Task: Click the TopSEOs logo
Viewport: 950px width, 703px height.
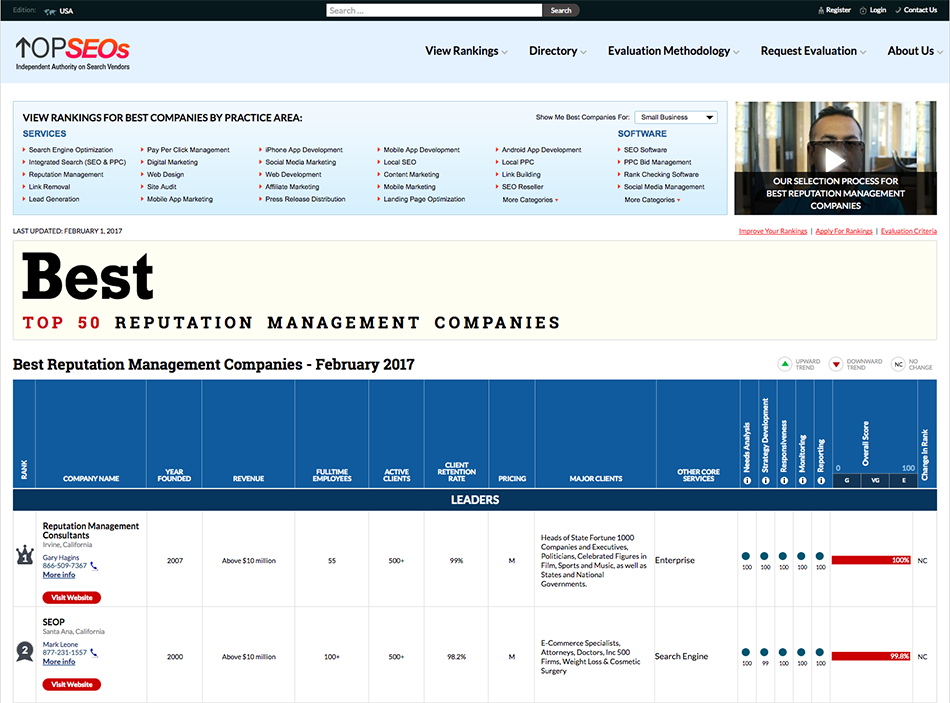Action: pyautogui.click(x=72, y=52)
